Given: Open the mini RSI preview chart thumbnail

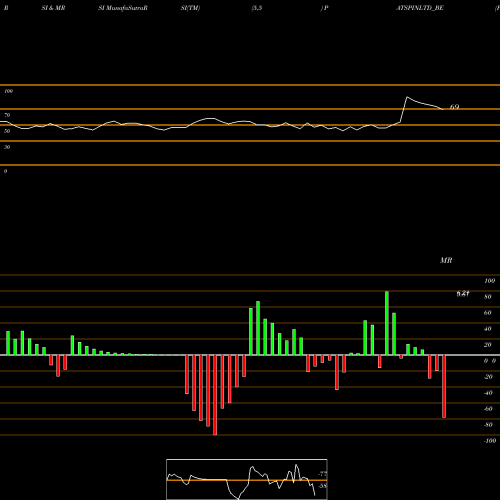Looking at the screenshot, I should [247, 479].
